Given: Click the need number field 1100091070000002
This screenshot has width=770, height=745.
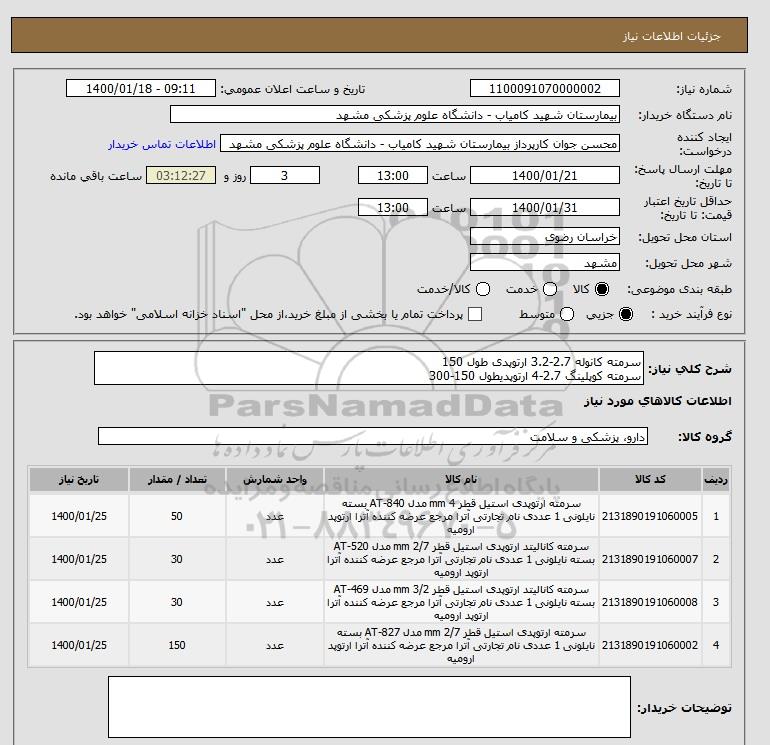Looking at the screenshot, I should (545, 88).
